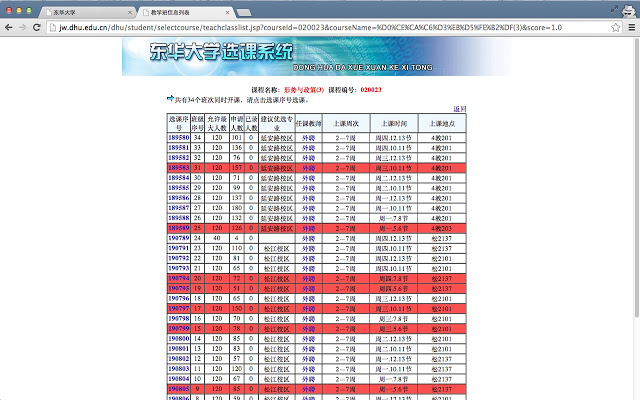Open teacher 外聘 link in row 190805
640x400 pixels.
click(x=309, y=389)
